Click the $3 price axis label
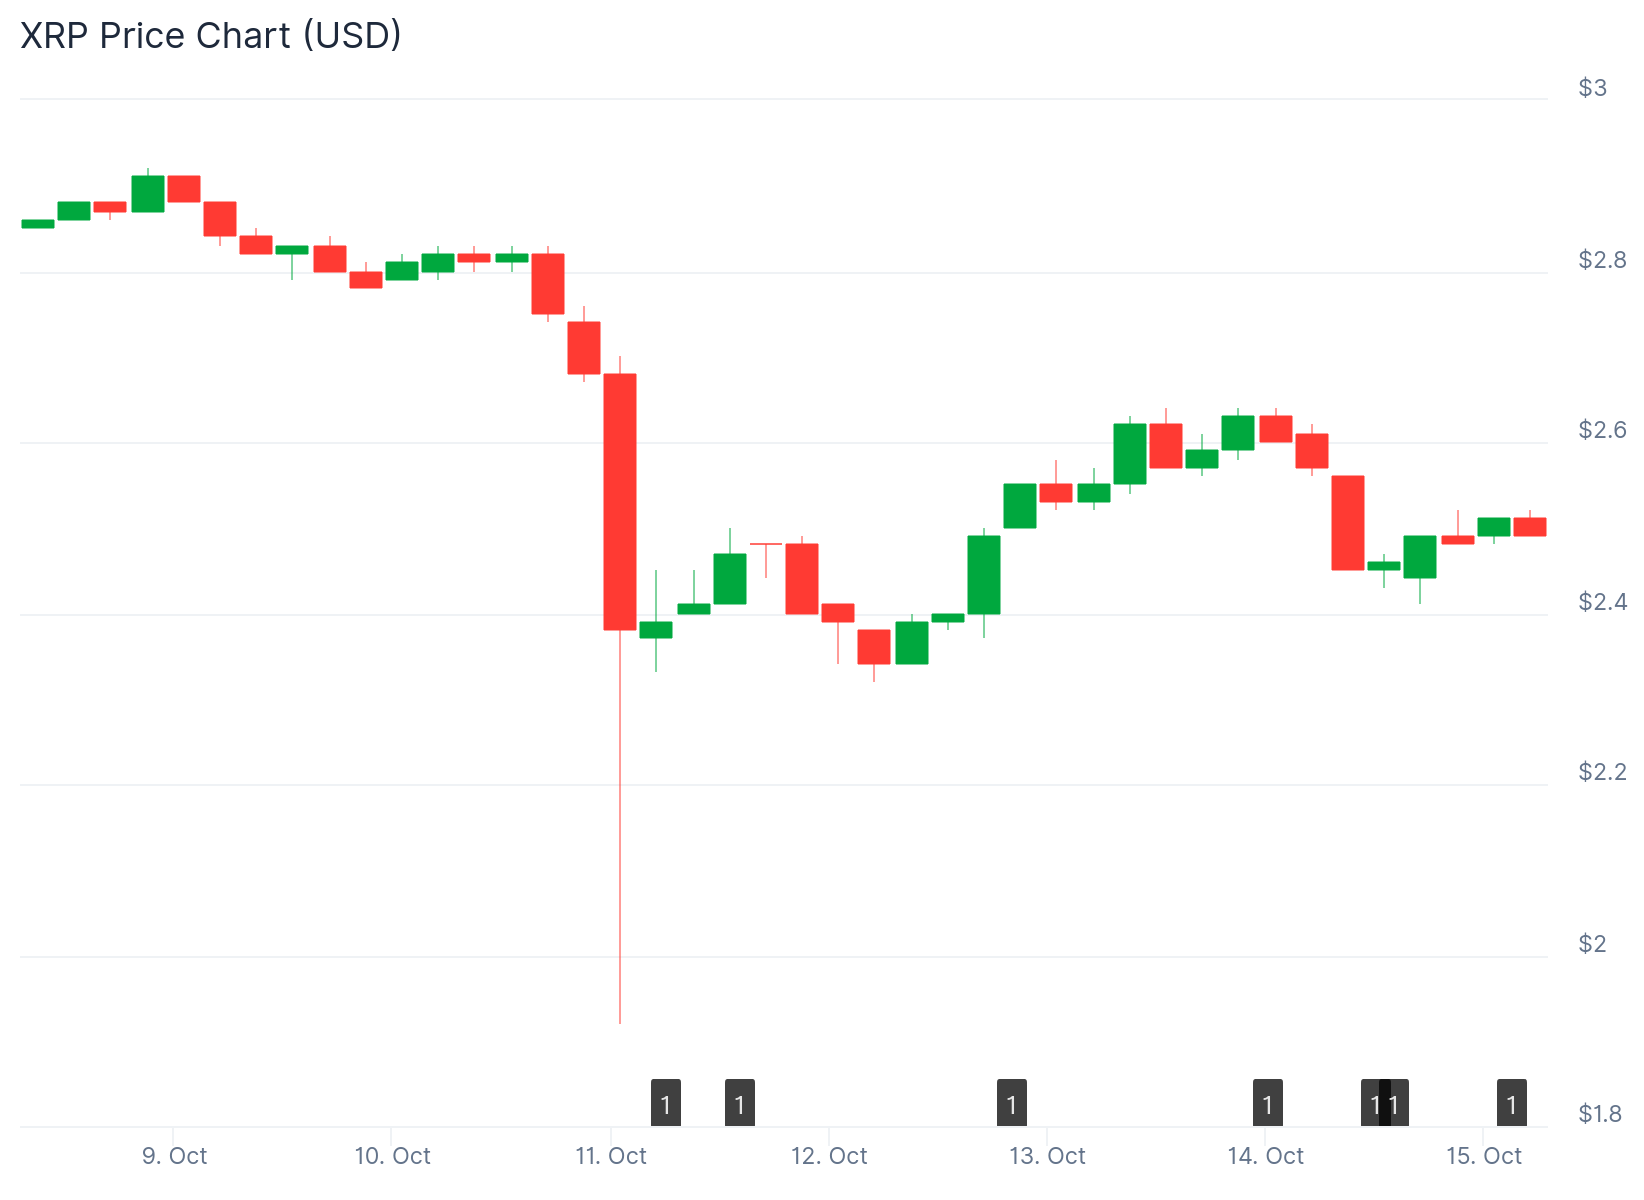The height and width of the screenshot is (1200, 1644). 1593,88
